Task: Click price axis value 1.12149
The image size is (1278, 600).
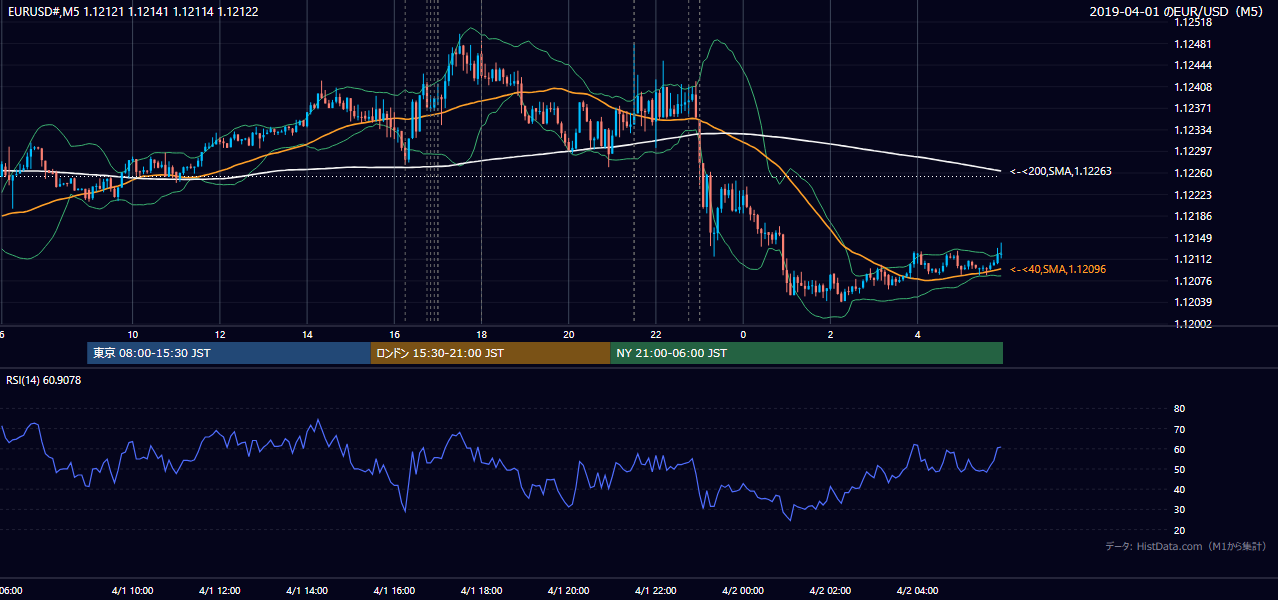Action: click(x=1192, y=238)
